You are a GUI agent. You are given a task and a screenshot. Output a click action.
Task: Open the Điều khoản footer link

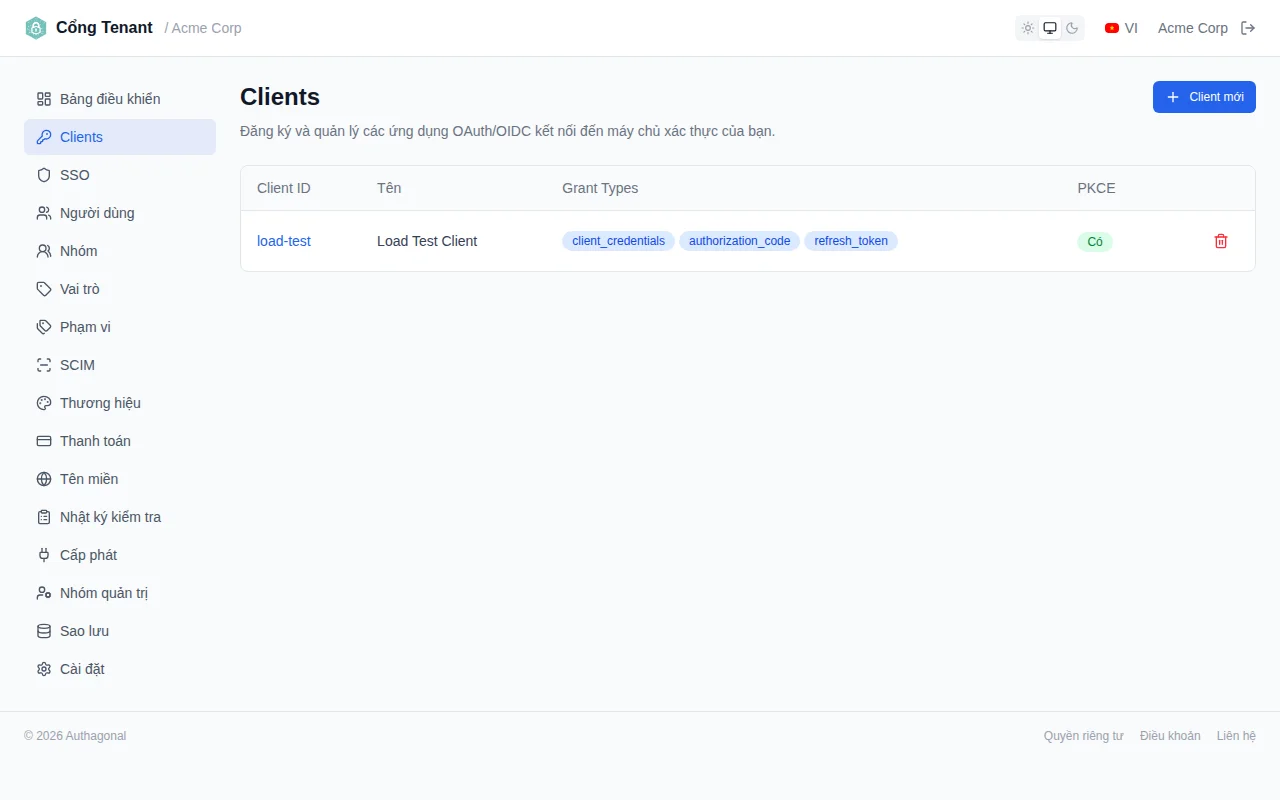point(1170,736)
